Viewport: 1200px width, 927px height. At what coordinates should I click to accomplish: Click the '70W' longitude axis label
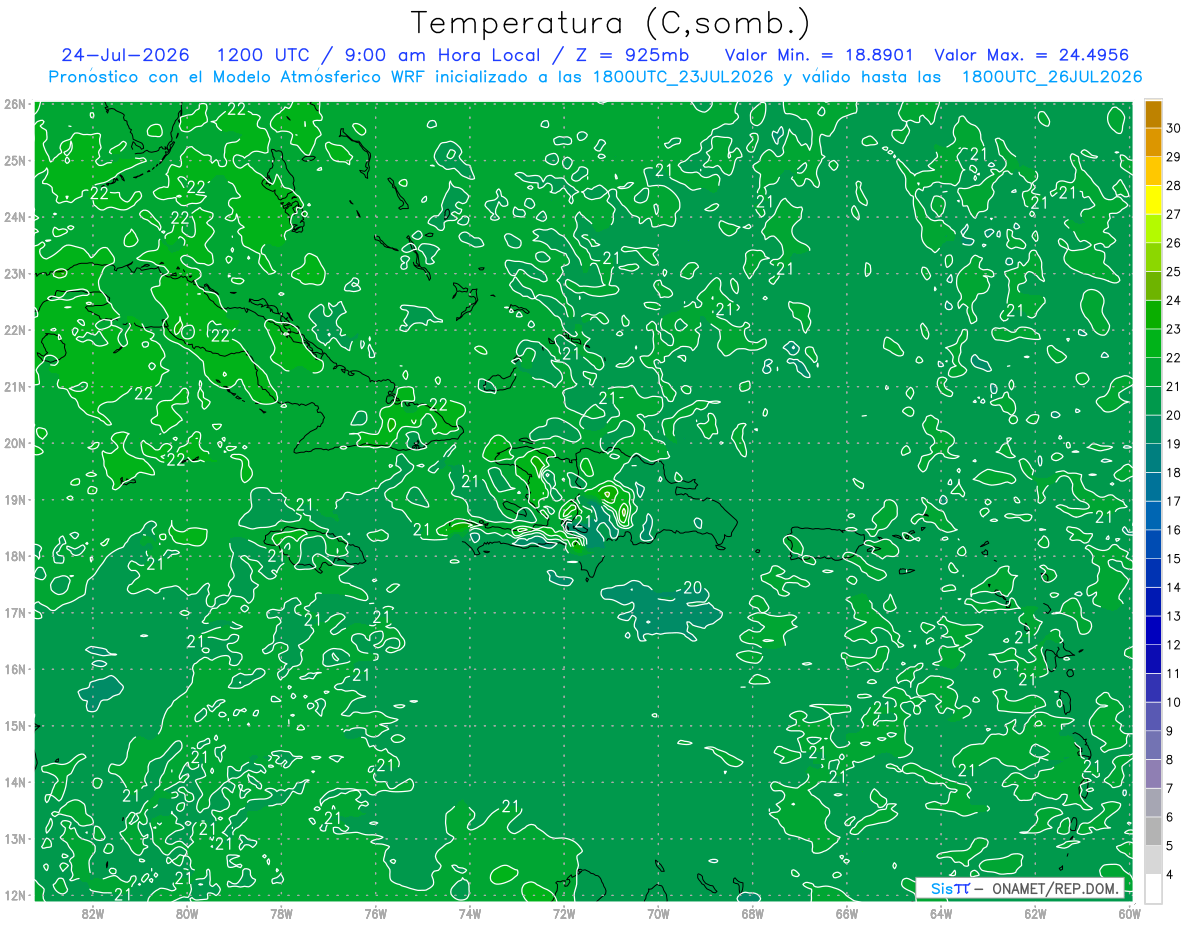click(x=658, y=913)
